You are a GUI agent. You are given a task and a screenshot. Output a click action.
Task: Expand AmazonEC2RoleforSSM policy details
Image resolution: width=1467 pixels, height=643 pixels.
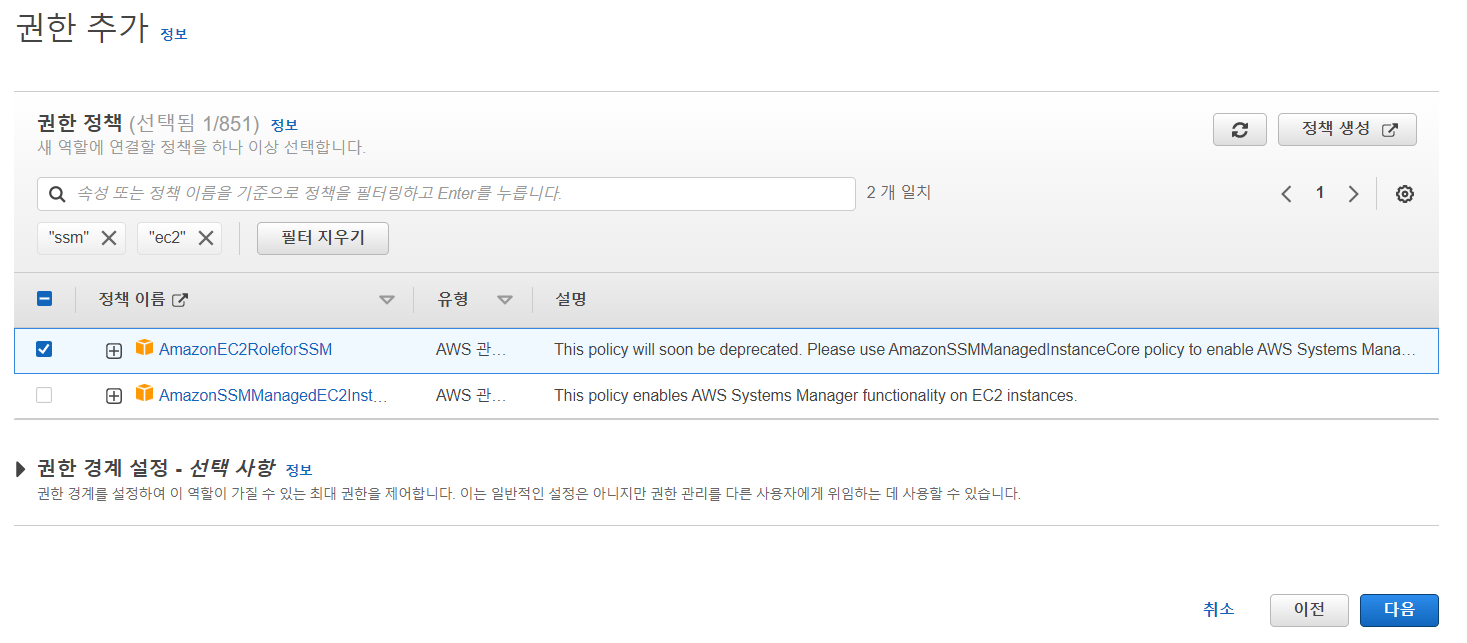[114, 350]
